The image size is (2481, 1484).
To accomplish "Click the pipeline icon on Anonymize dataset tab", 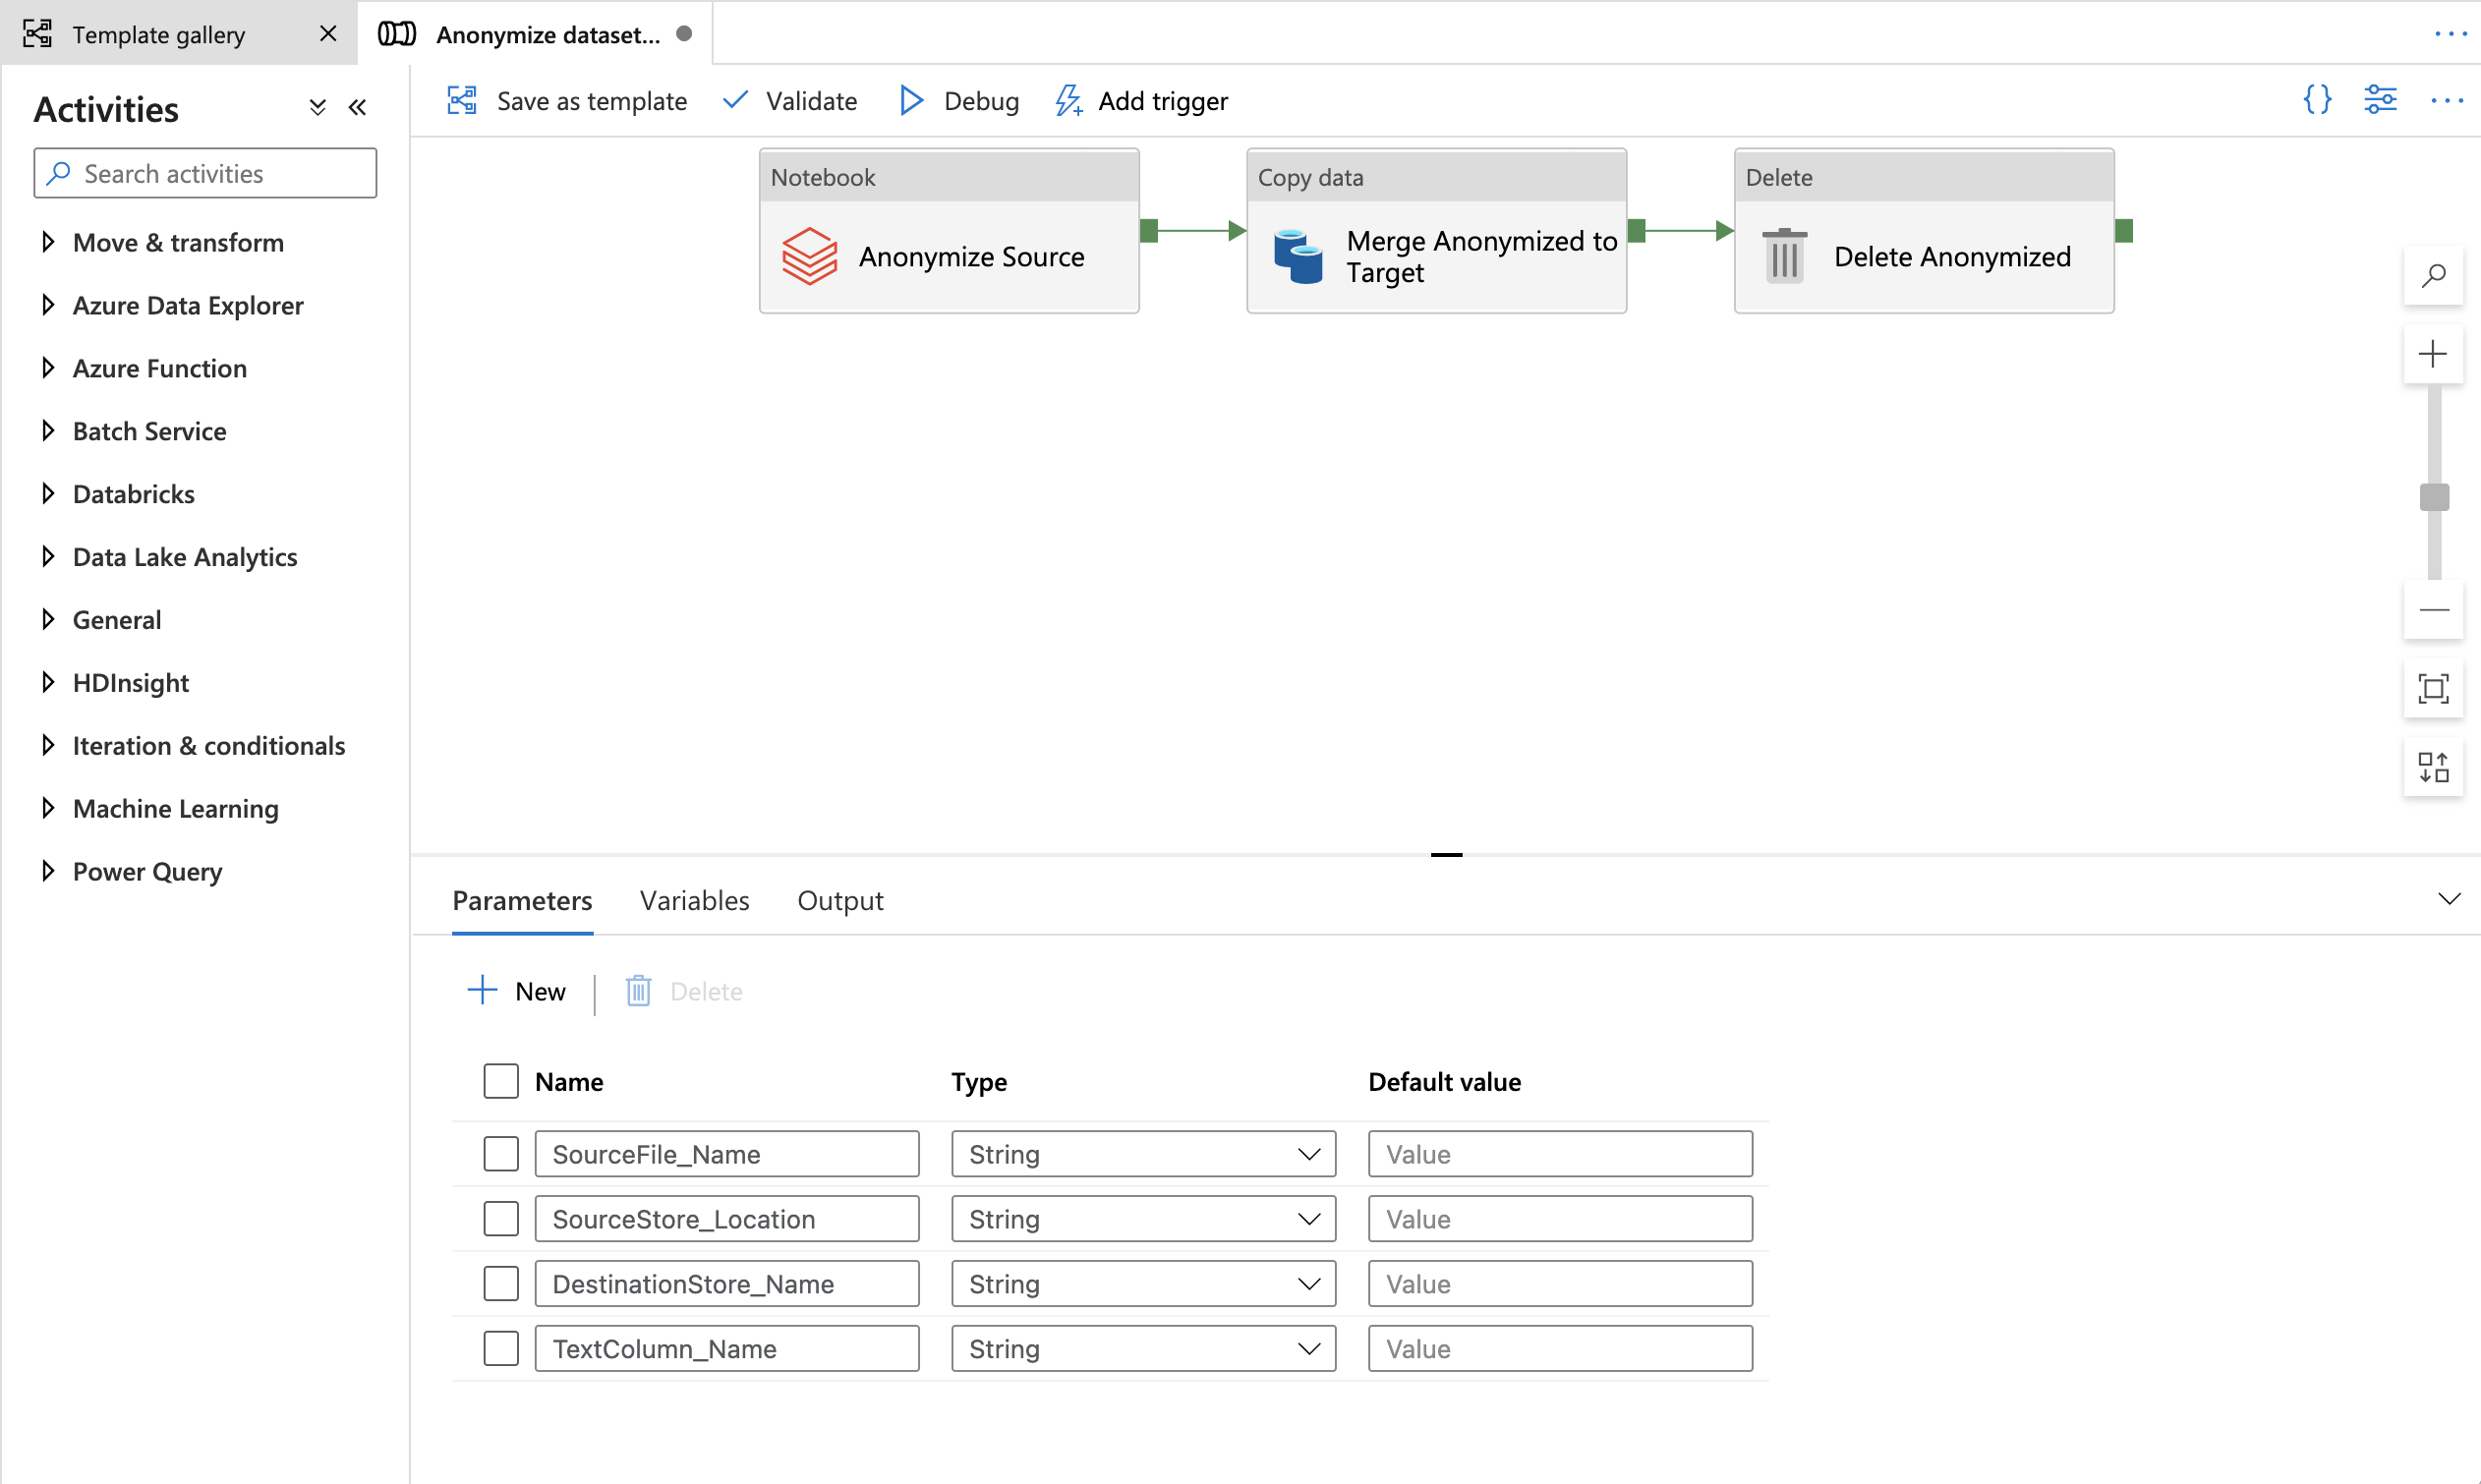I will [397, 34].
